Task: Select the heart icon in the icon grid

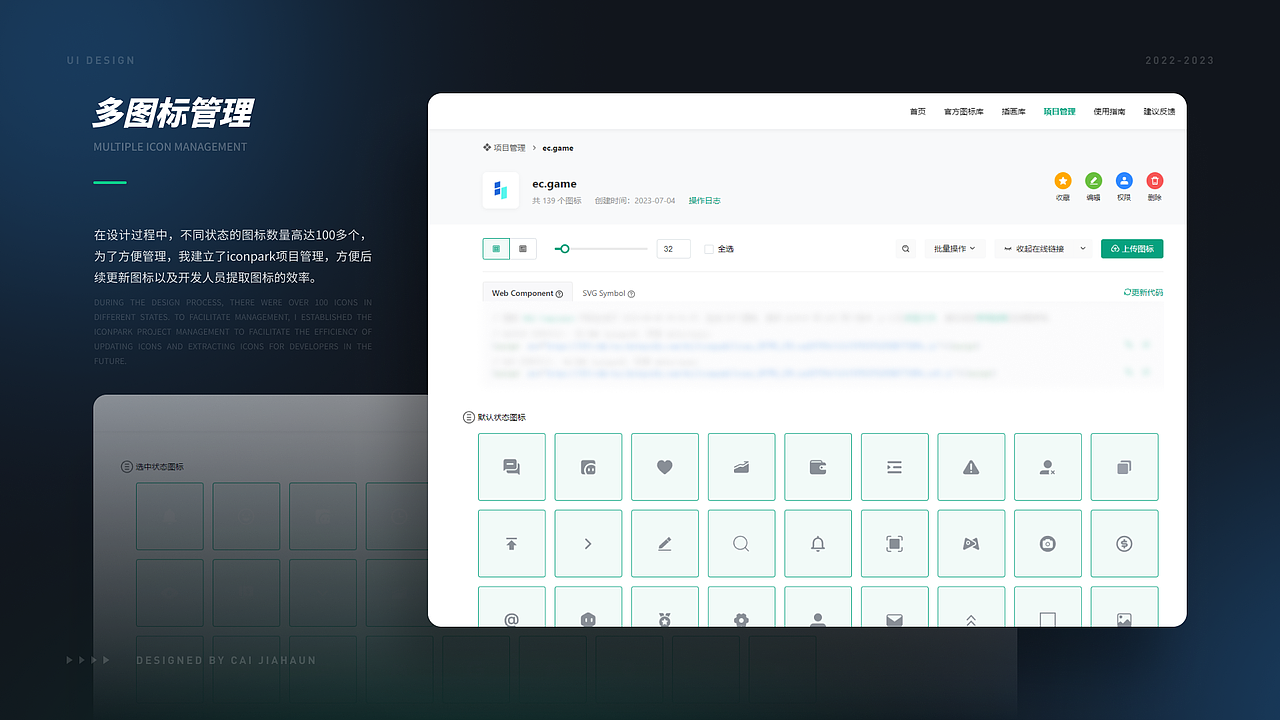Action: pyautogui.click(x=664, y=467)
